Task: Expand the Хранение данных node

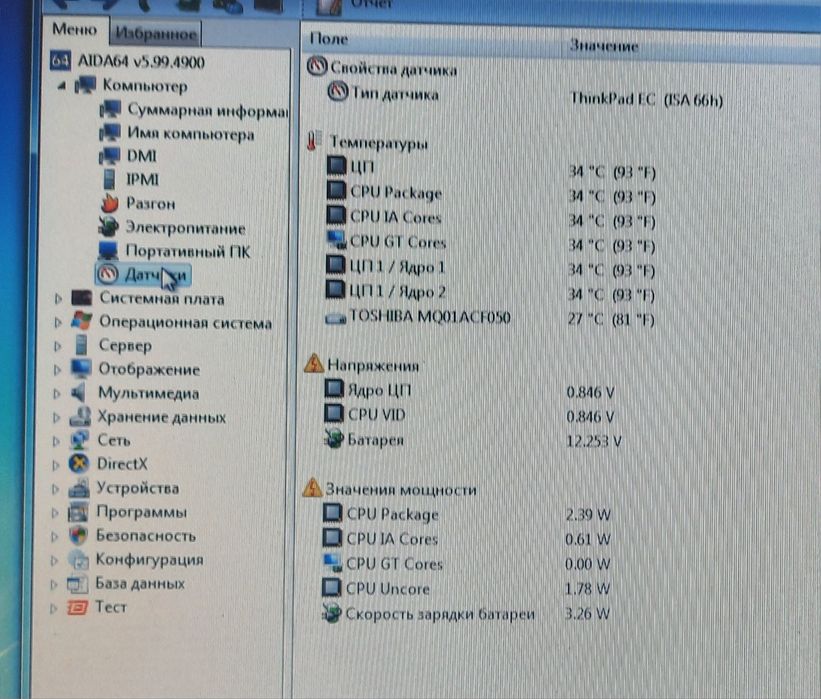Action: pyautogui.click(x=57, y=417)
